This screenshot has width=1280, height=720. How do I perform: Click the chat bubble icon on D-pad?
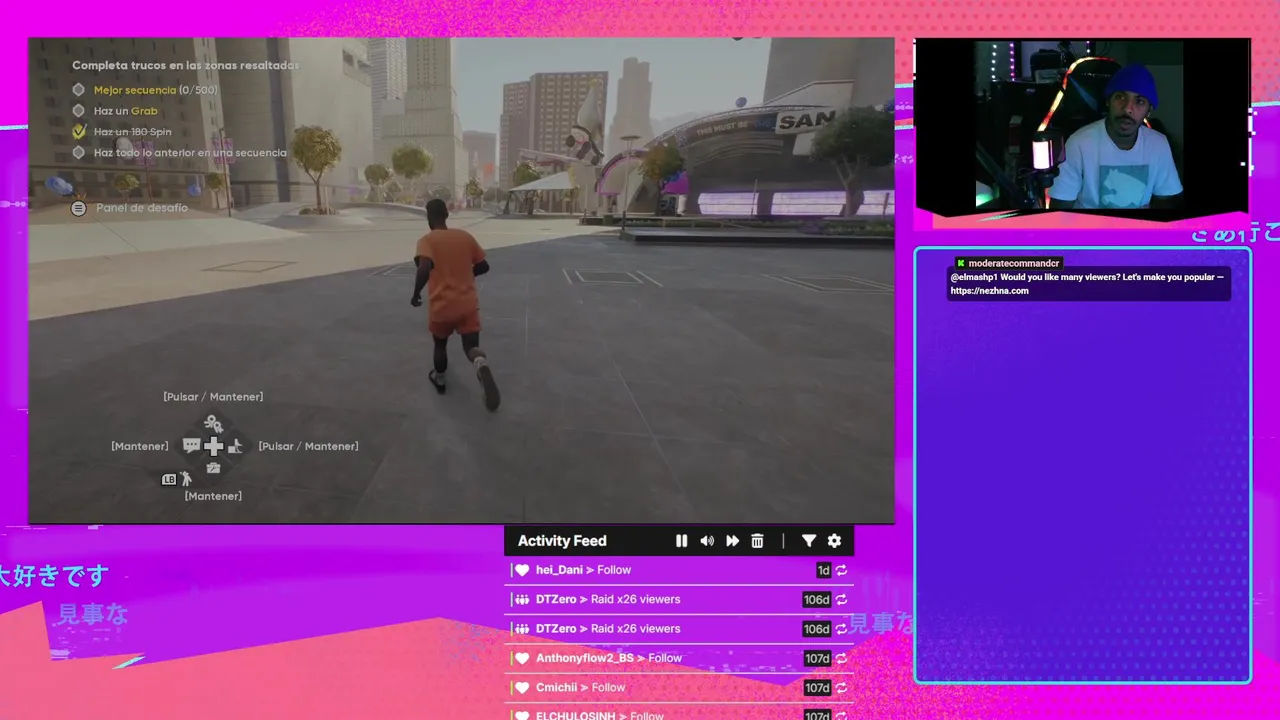[x=192, y=446]
